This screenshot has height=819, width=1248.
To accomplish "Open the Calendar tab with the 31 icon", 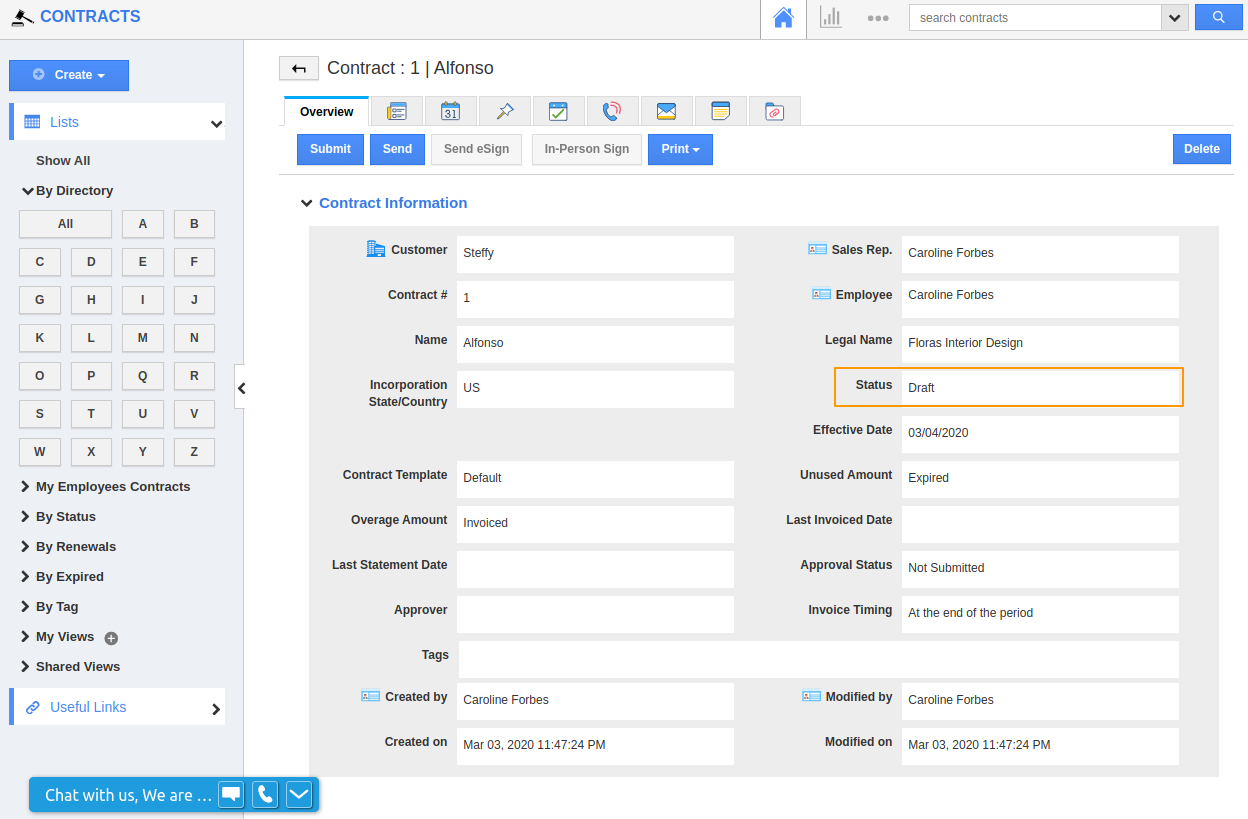I will 451,111.
